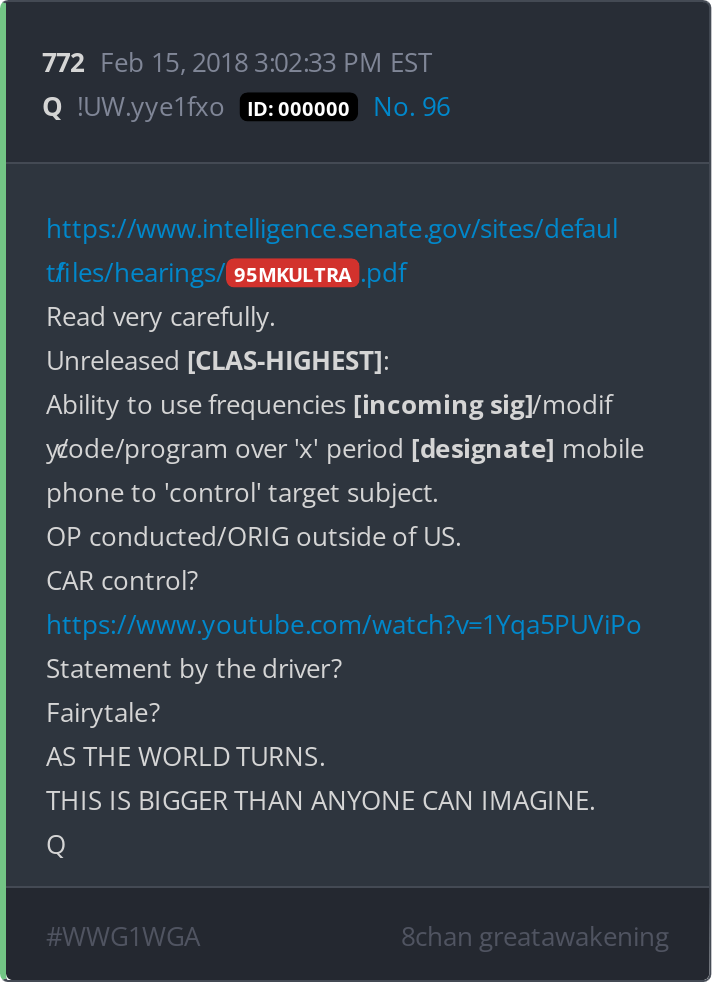The height and width of the screenshot is (982, 712).
Task: Click the tripcode !UW.yye1fxo
Action: 150,107
